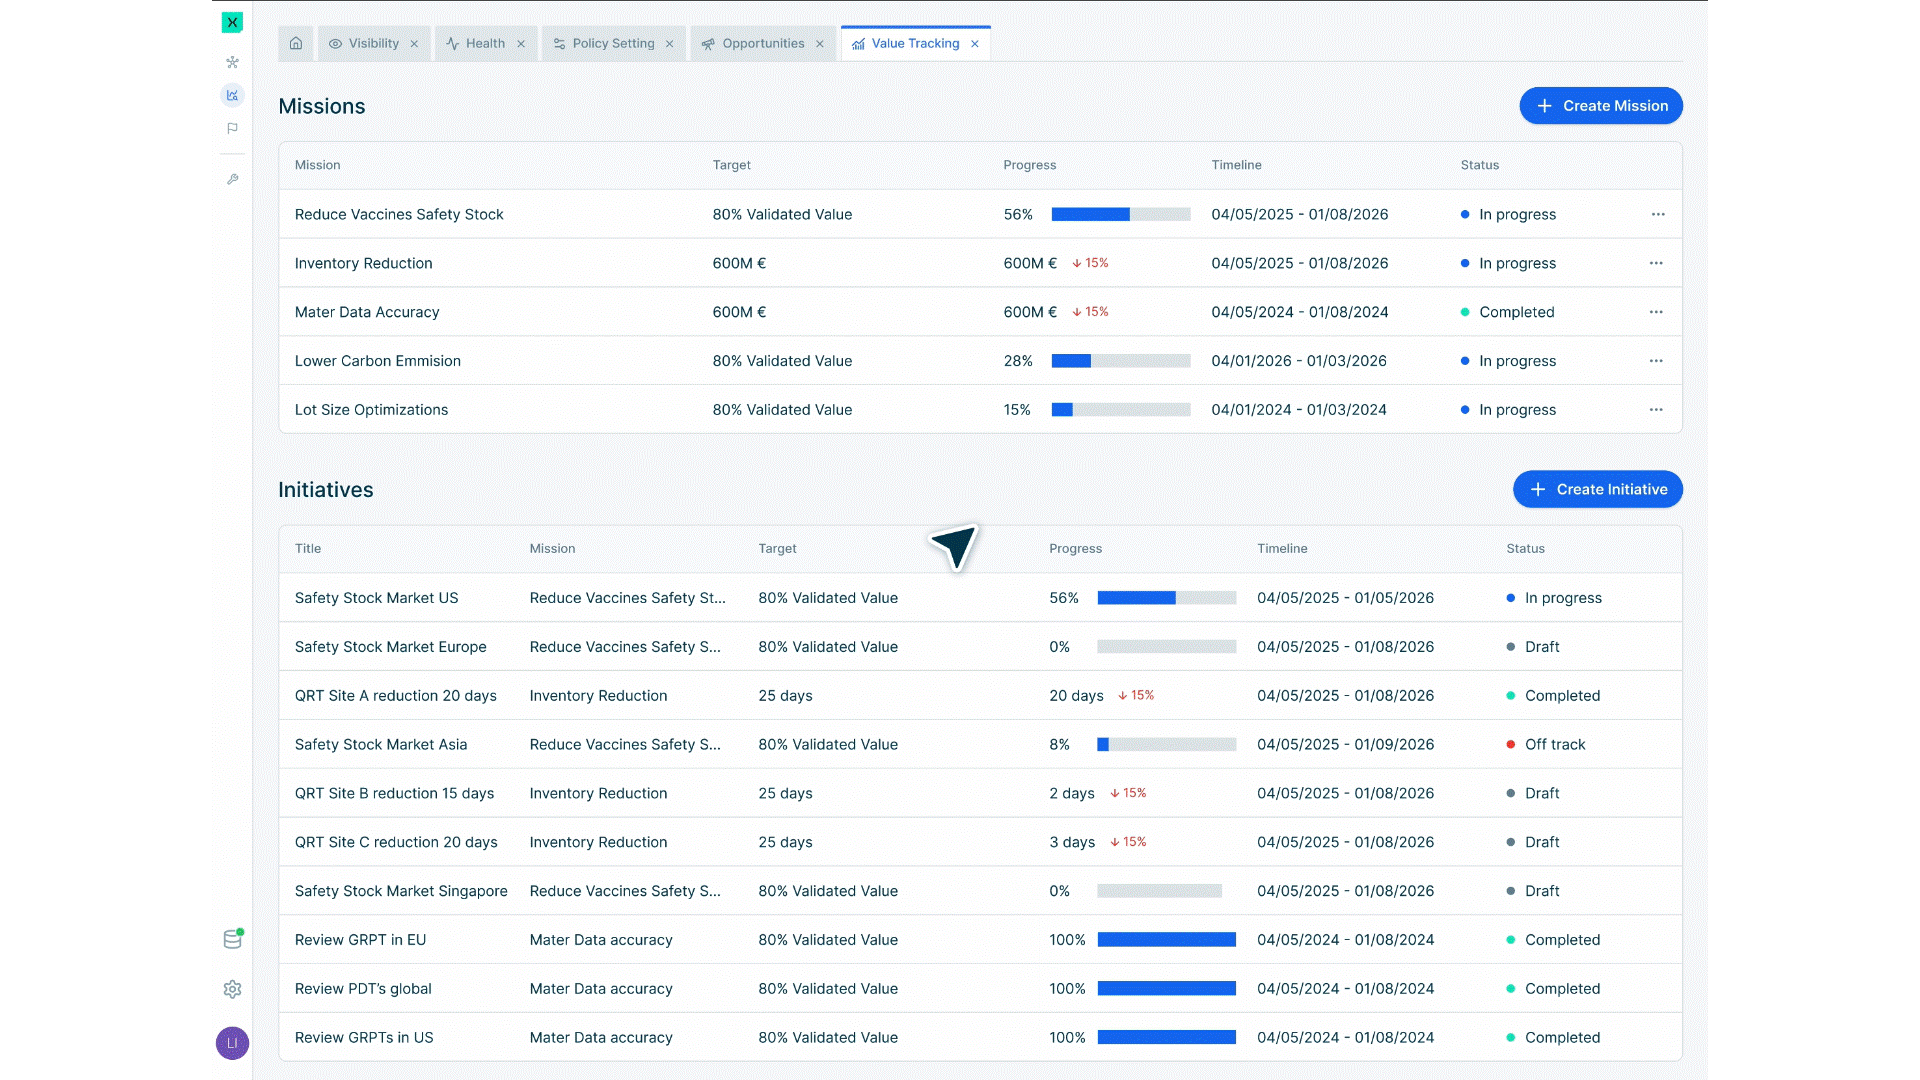Close the Health tab
This screenshot has height=1080, width=1920.
521,44
